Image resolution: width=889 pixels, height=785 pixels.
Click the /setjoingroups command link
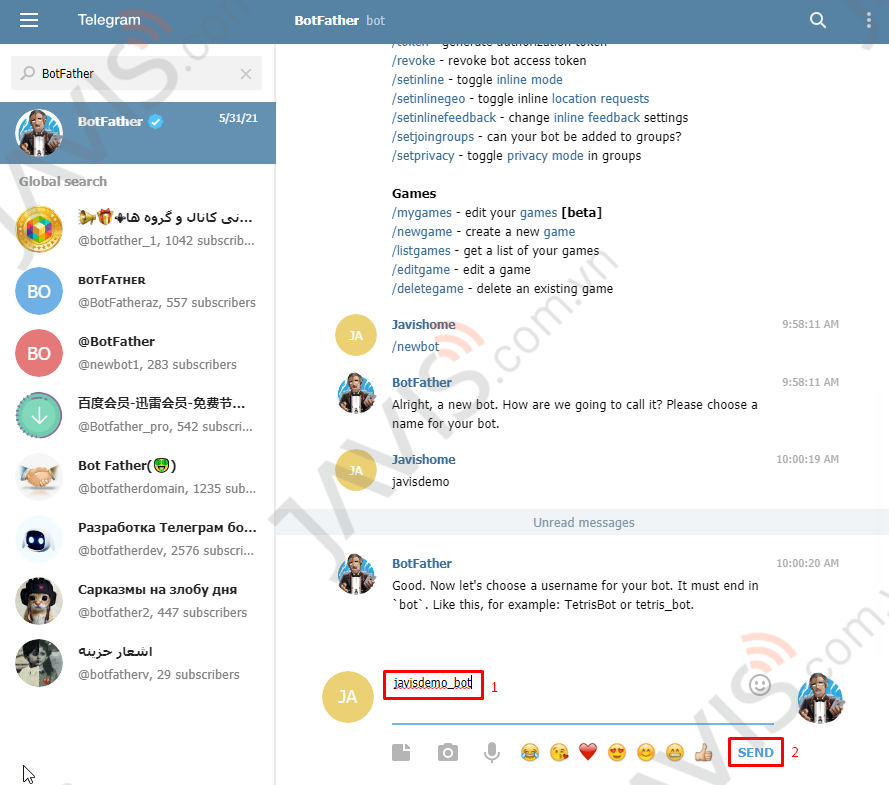tap(433, 137)
